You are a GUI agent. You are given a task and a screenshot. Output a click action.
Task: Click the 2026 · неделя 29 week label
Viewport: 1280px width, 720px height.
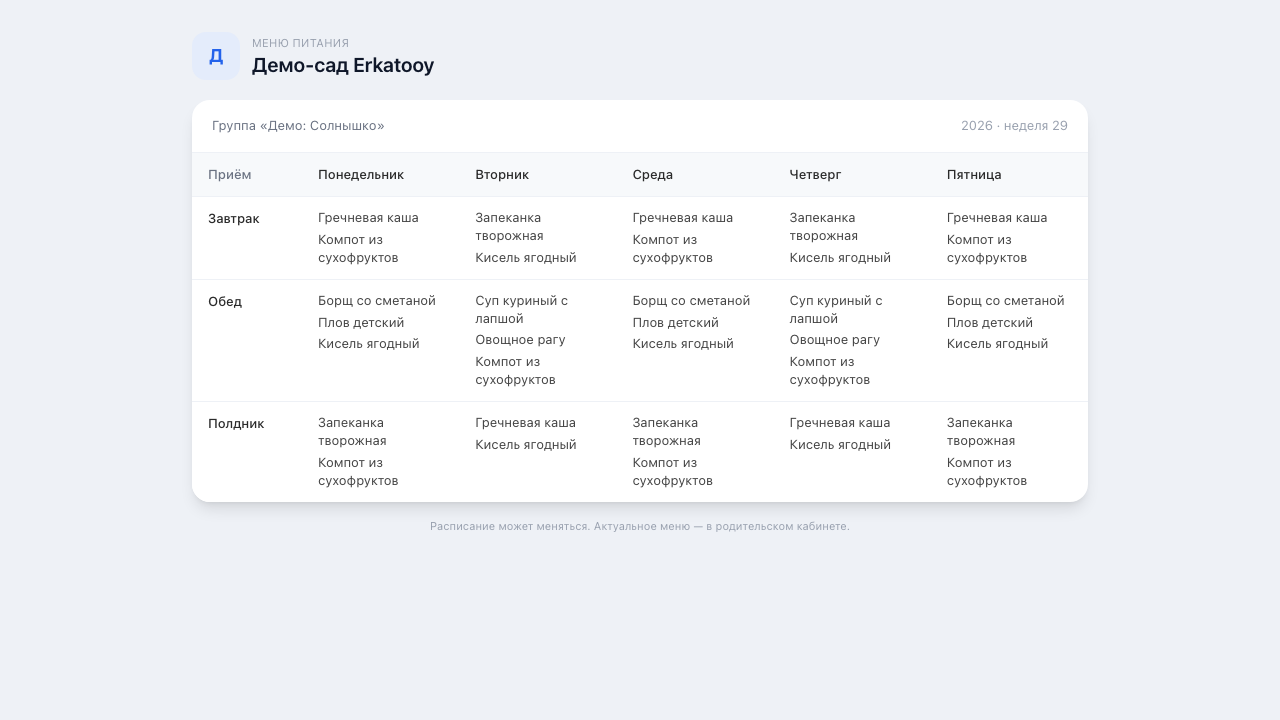[1014, 126]
